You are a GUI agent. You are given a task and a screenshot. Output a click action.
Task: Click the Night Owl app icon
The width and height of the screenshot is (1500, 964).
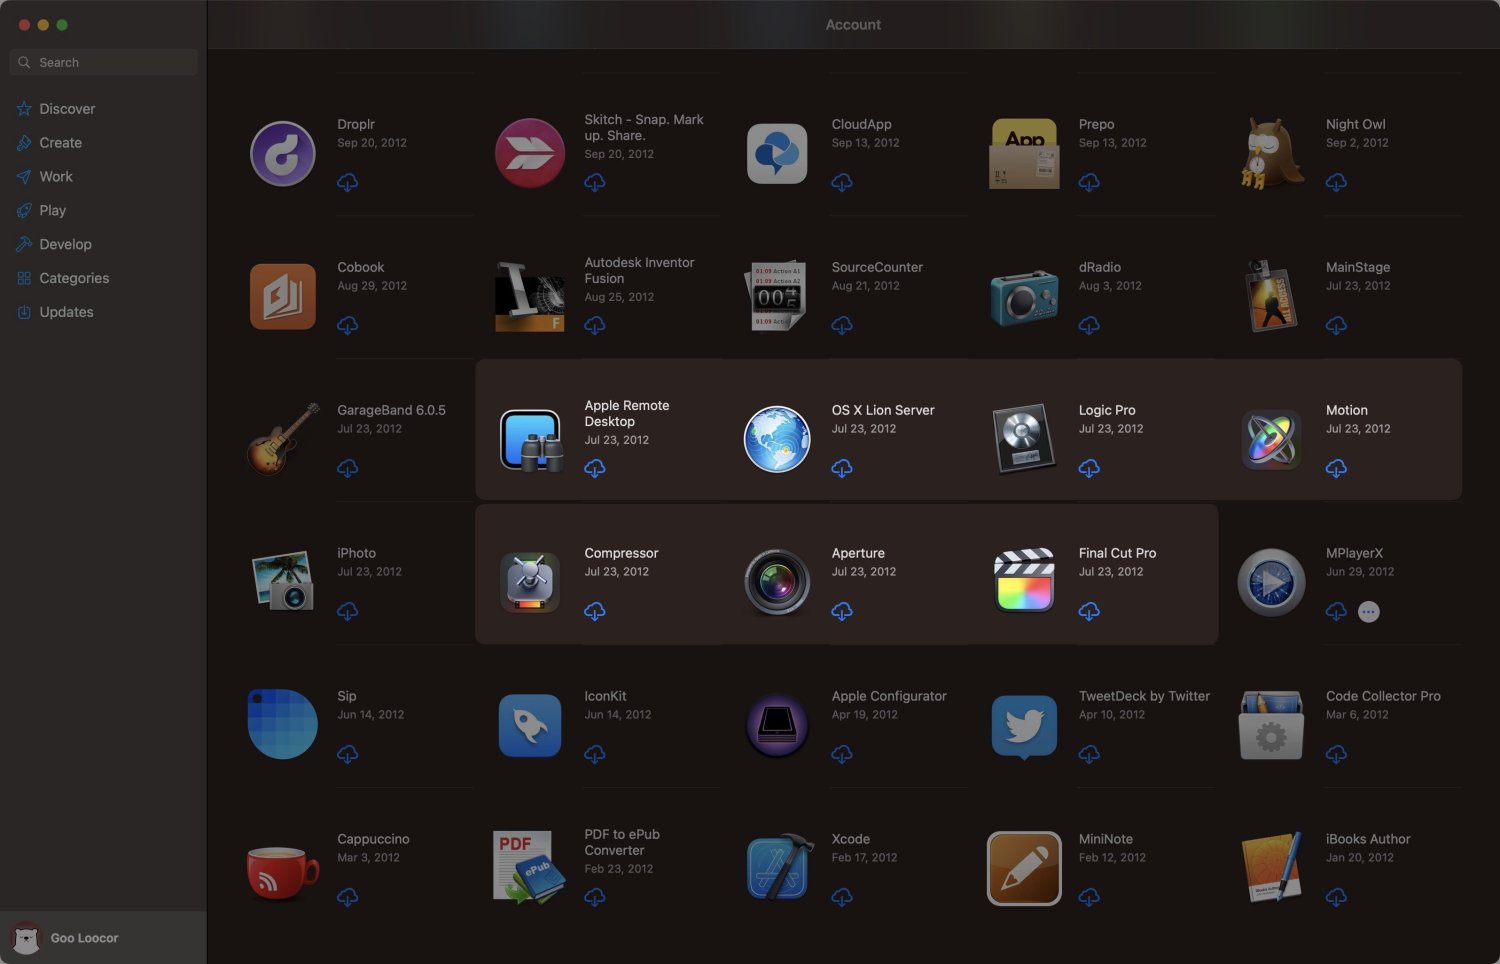pyautogui.click(x=1270, y=153)
